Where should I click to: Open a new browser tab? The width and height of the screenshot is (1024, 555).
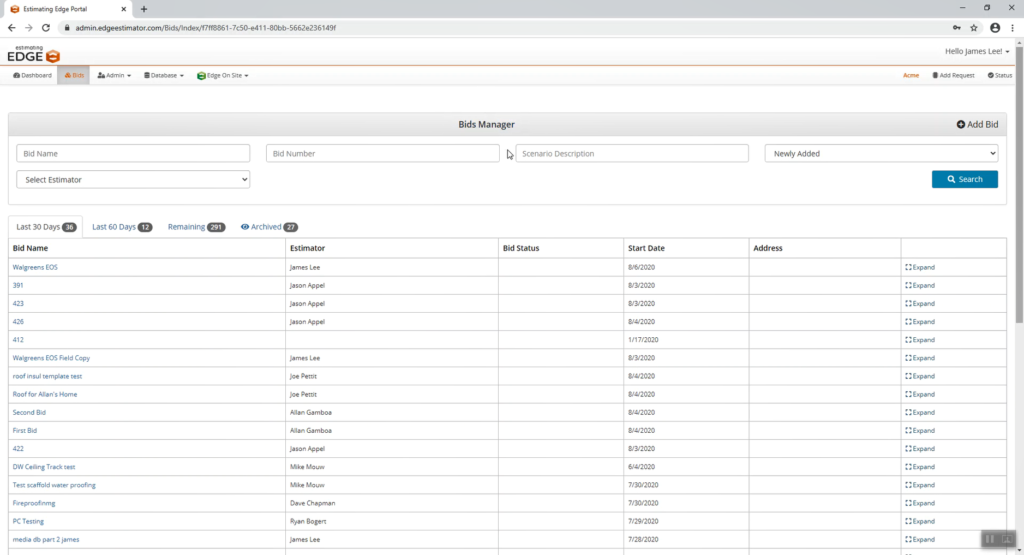tap(144, 8)
